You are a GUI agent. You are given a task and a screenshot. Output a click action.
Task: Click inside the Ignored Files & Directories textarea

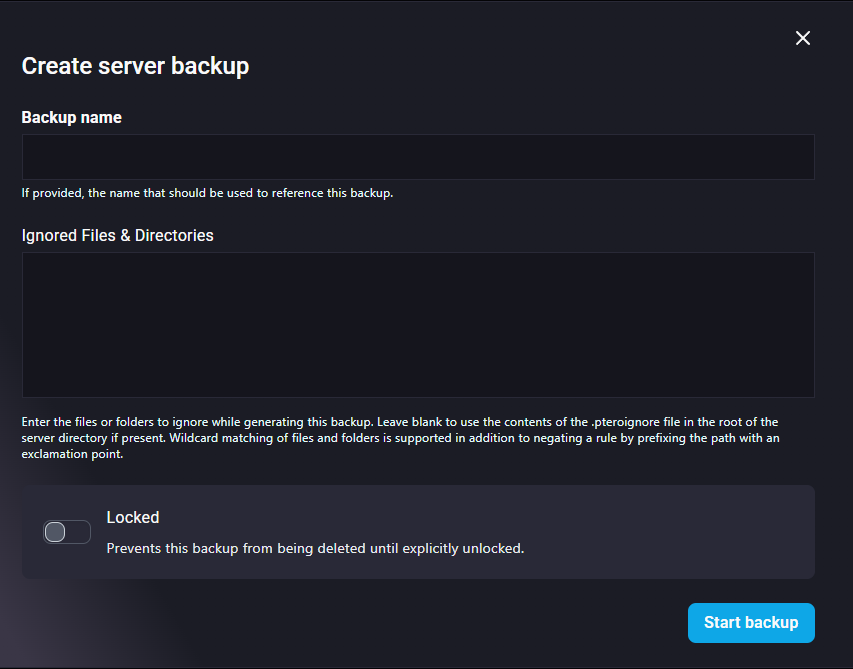click(x=418, y=324)
